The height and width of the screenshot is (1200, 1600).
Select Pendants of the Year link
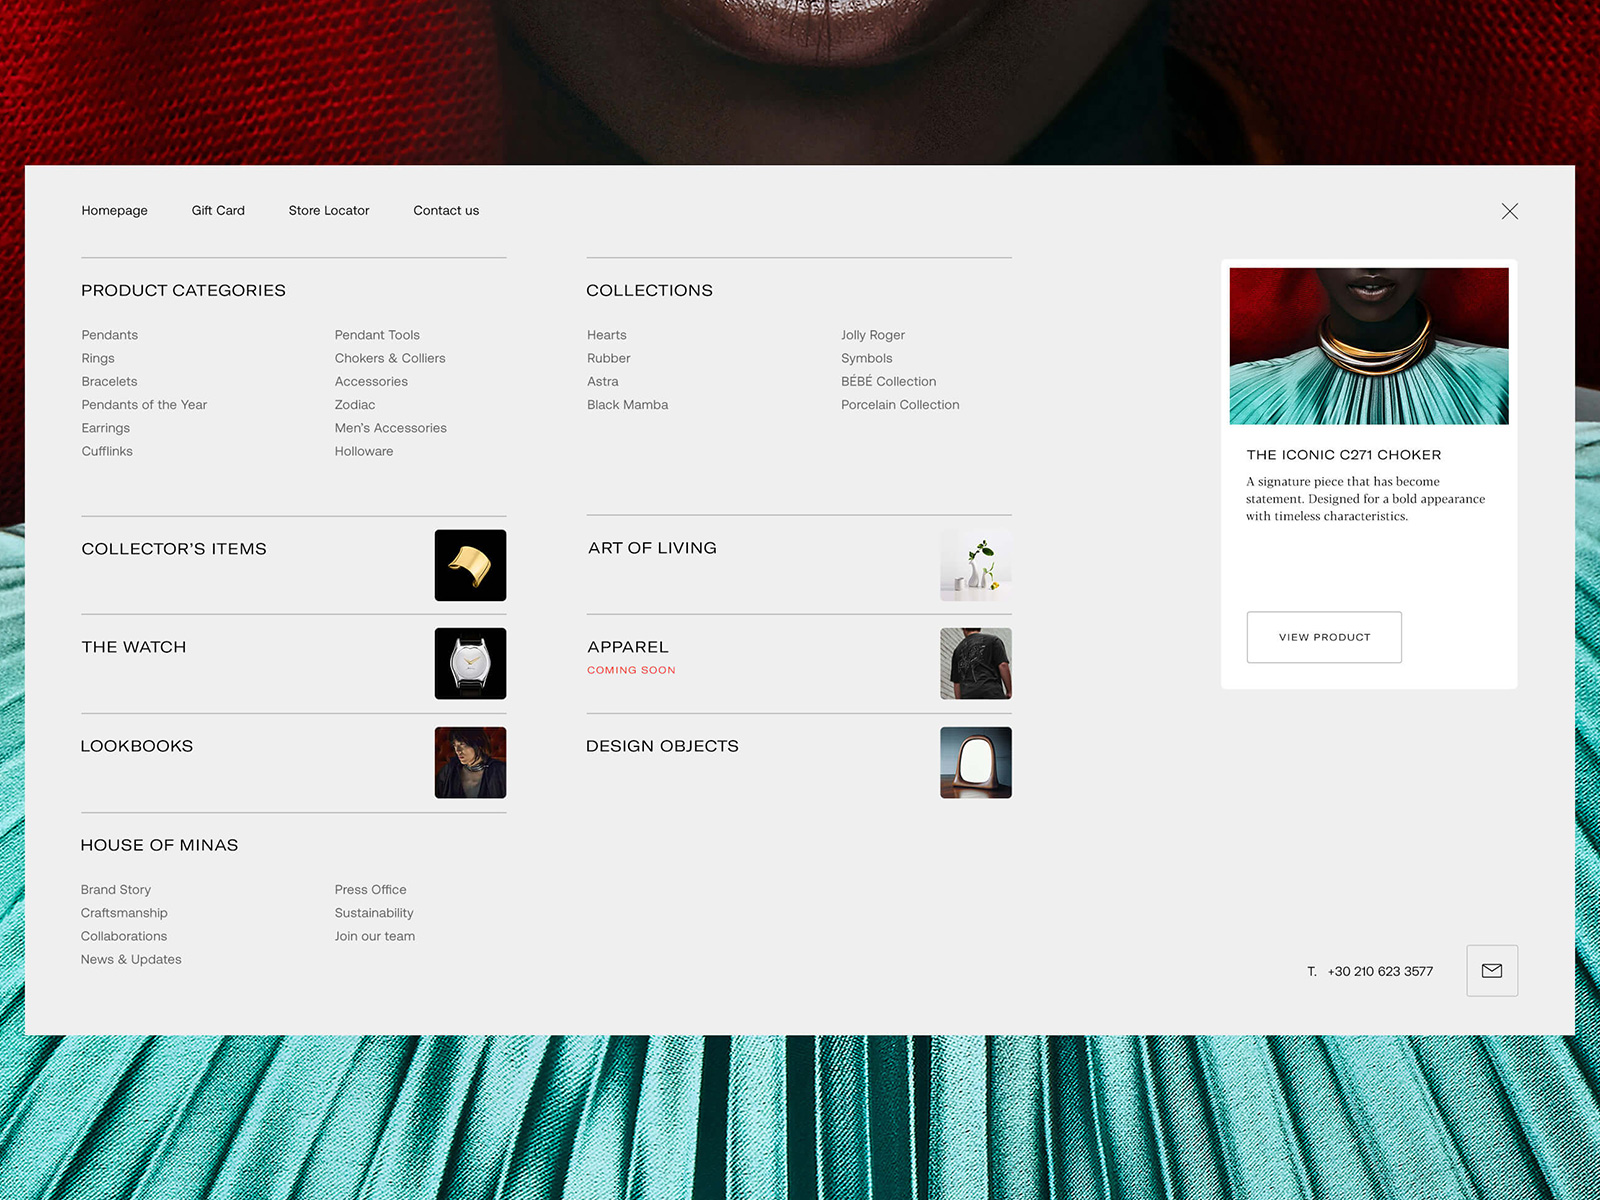pos(144,405)
